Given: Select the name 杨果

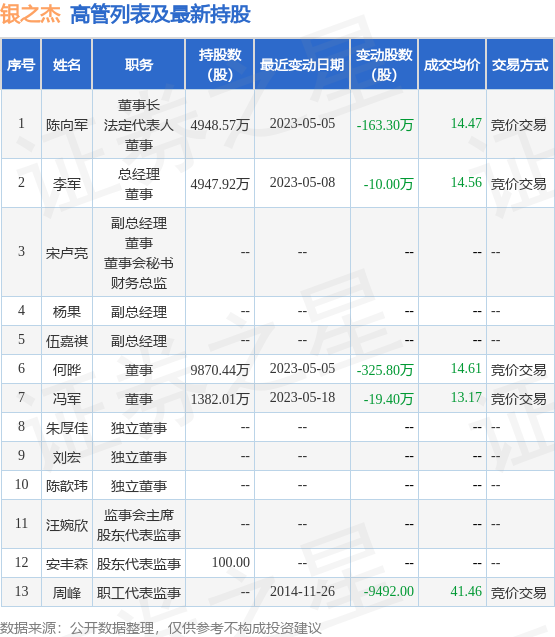Looking at the screenshot, I should point(67,312).
